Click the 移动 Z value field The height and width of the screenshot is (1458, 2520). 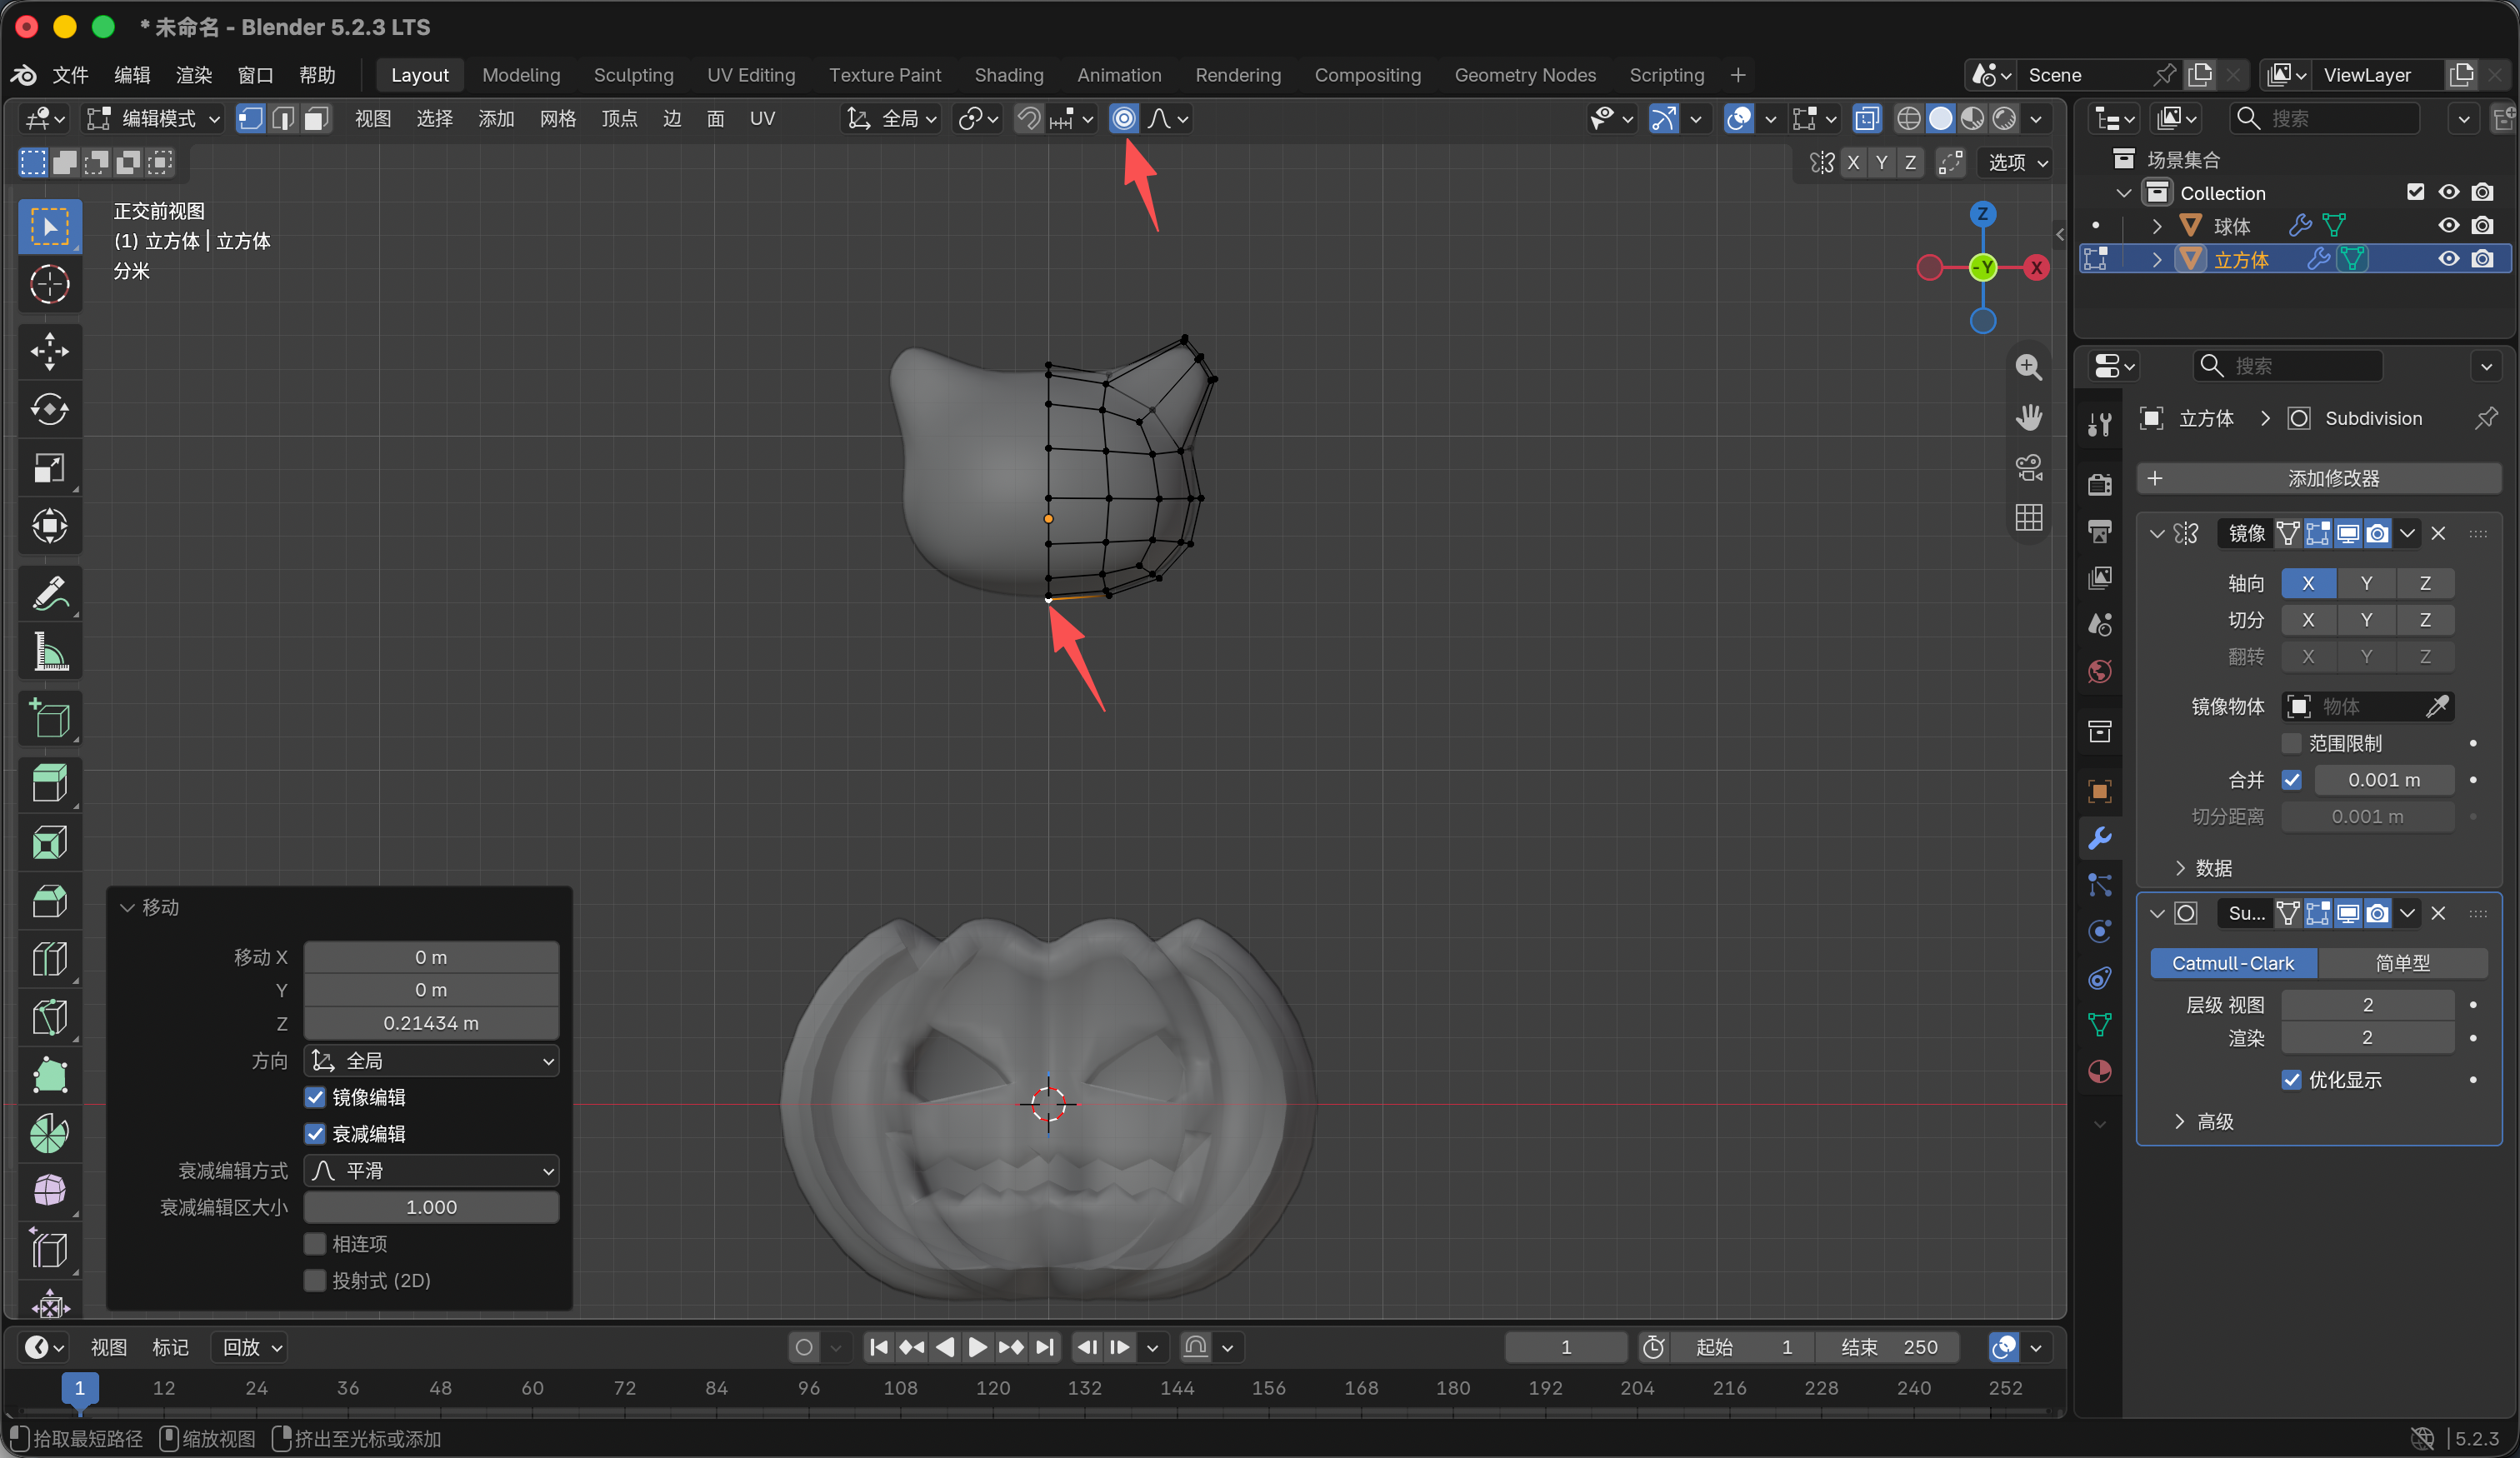431,1023
